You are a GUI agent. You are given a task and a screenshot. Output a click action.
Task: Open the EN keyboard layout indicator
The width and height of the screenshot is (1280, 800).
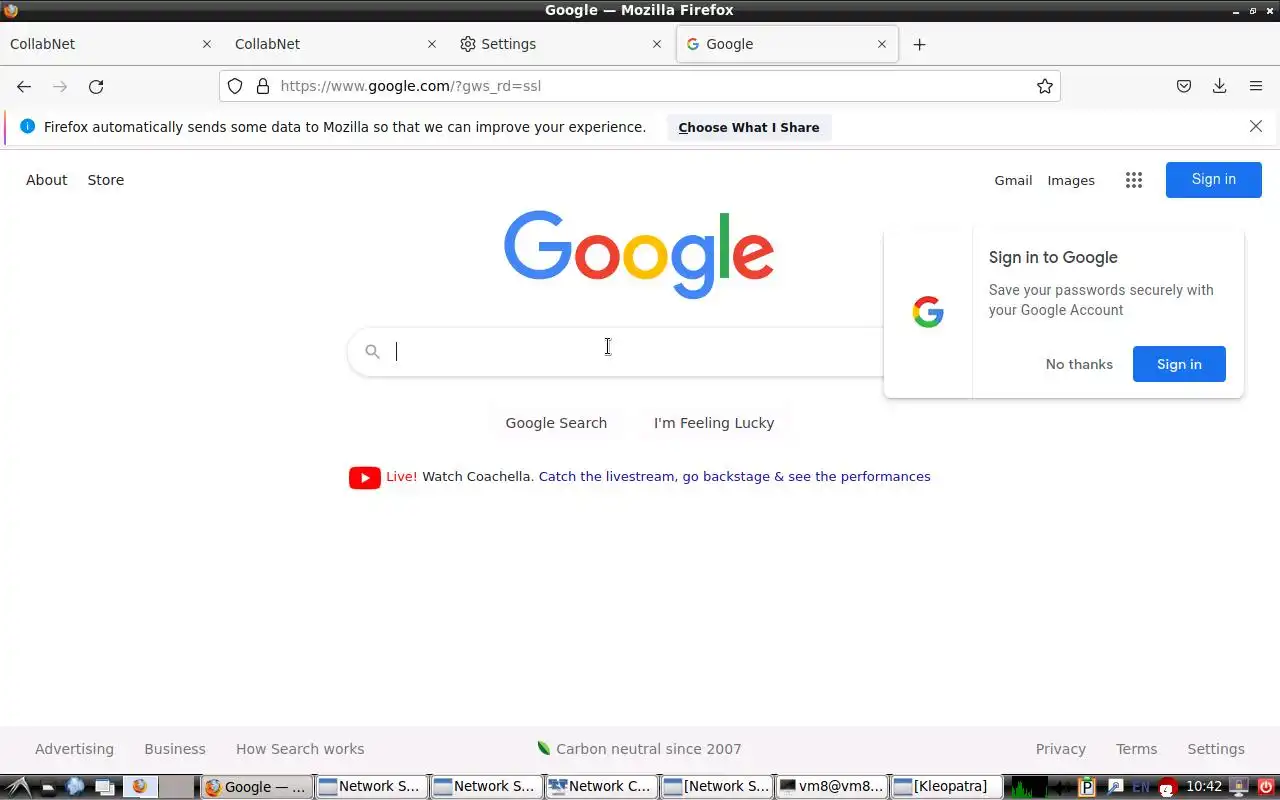(1140, 786)
